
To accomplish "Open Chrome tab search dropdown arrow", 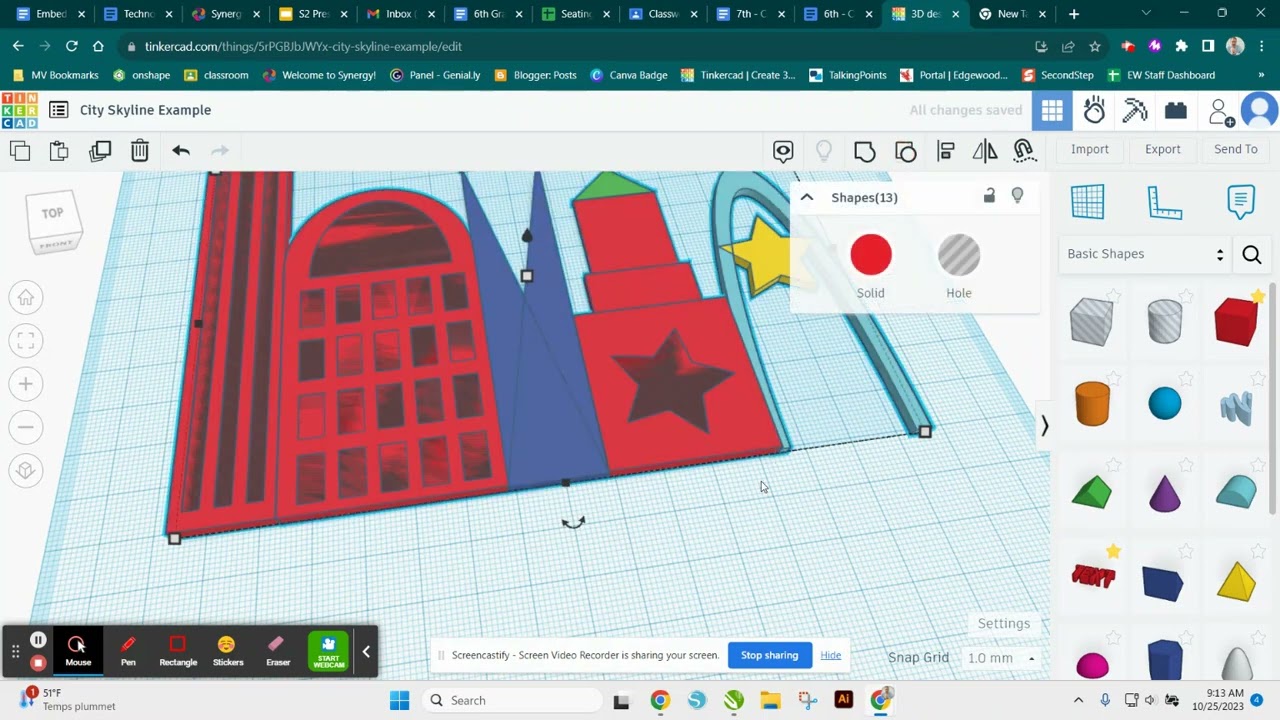I will click(1146, 14).
